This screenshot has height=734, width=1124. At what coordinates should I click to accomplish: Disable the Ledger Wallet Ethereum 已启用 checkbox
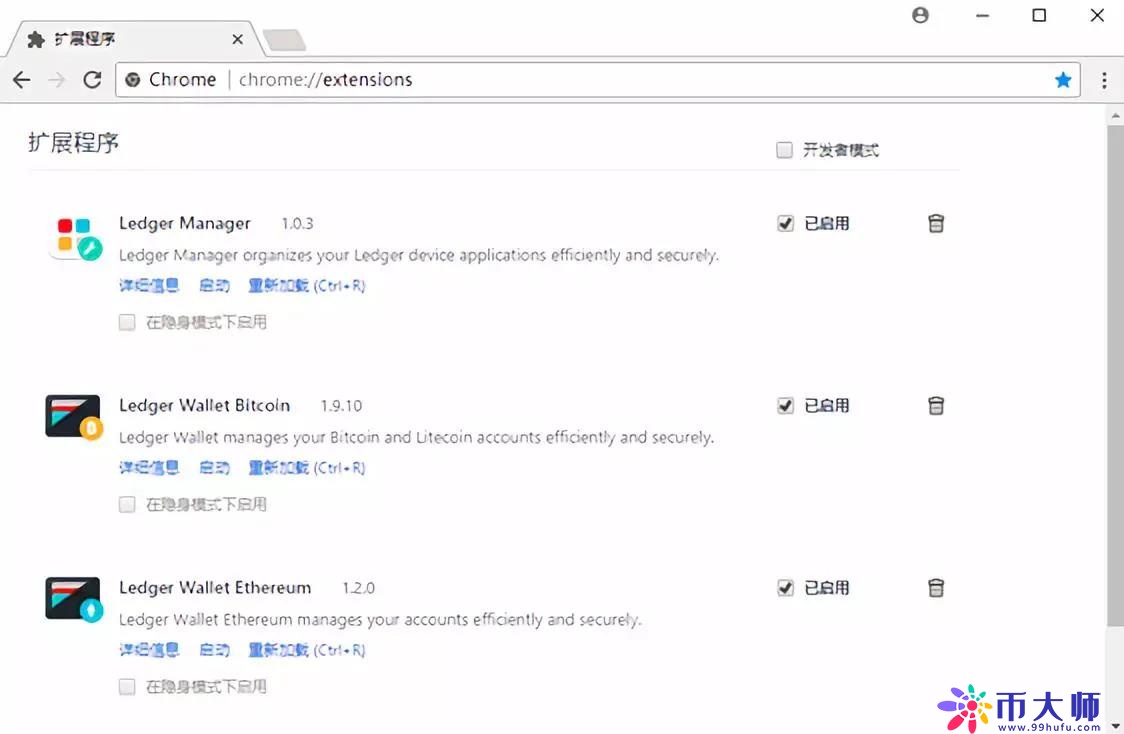click(x=786, y=588)
